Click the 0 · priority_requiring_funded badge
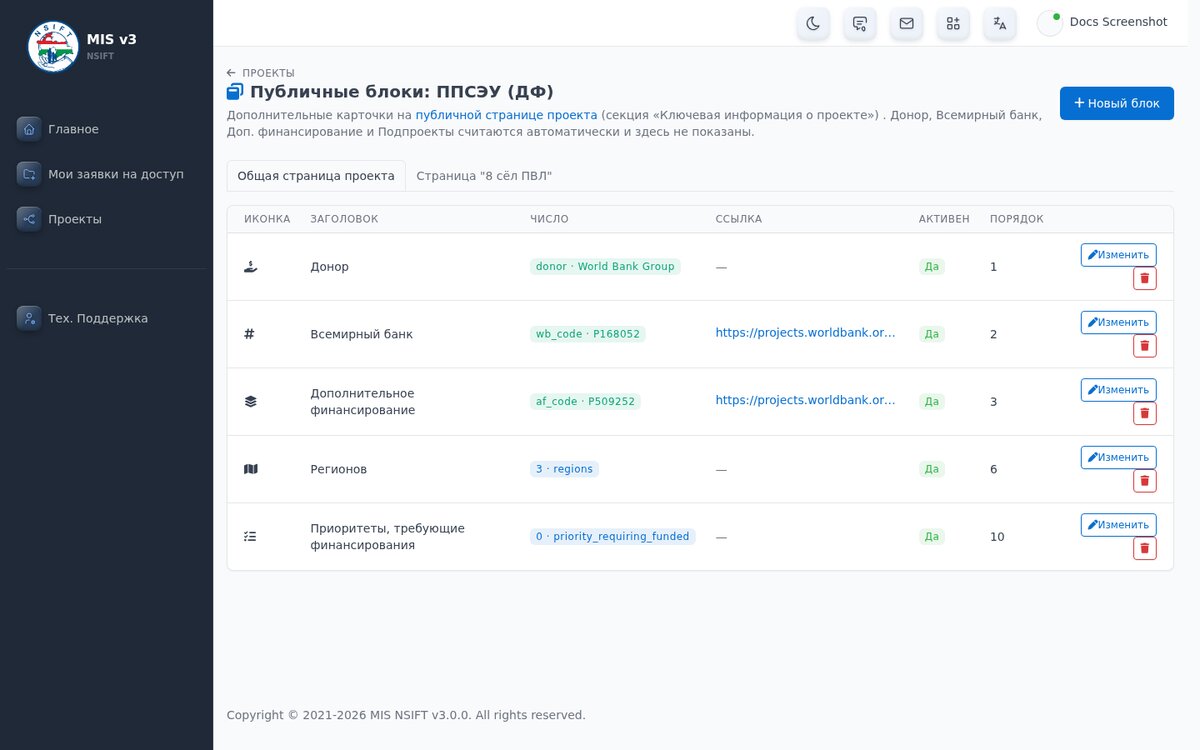Viewport: 1200px width, 750px height. click(613, 537)
